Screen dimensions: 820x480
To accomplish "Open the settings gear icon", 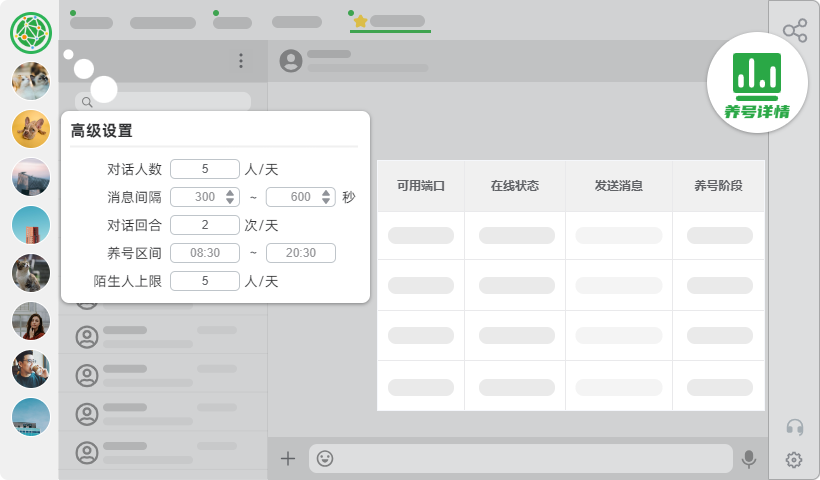I will coord(794,460).
